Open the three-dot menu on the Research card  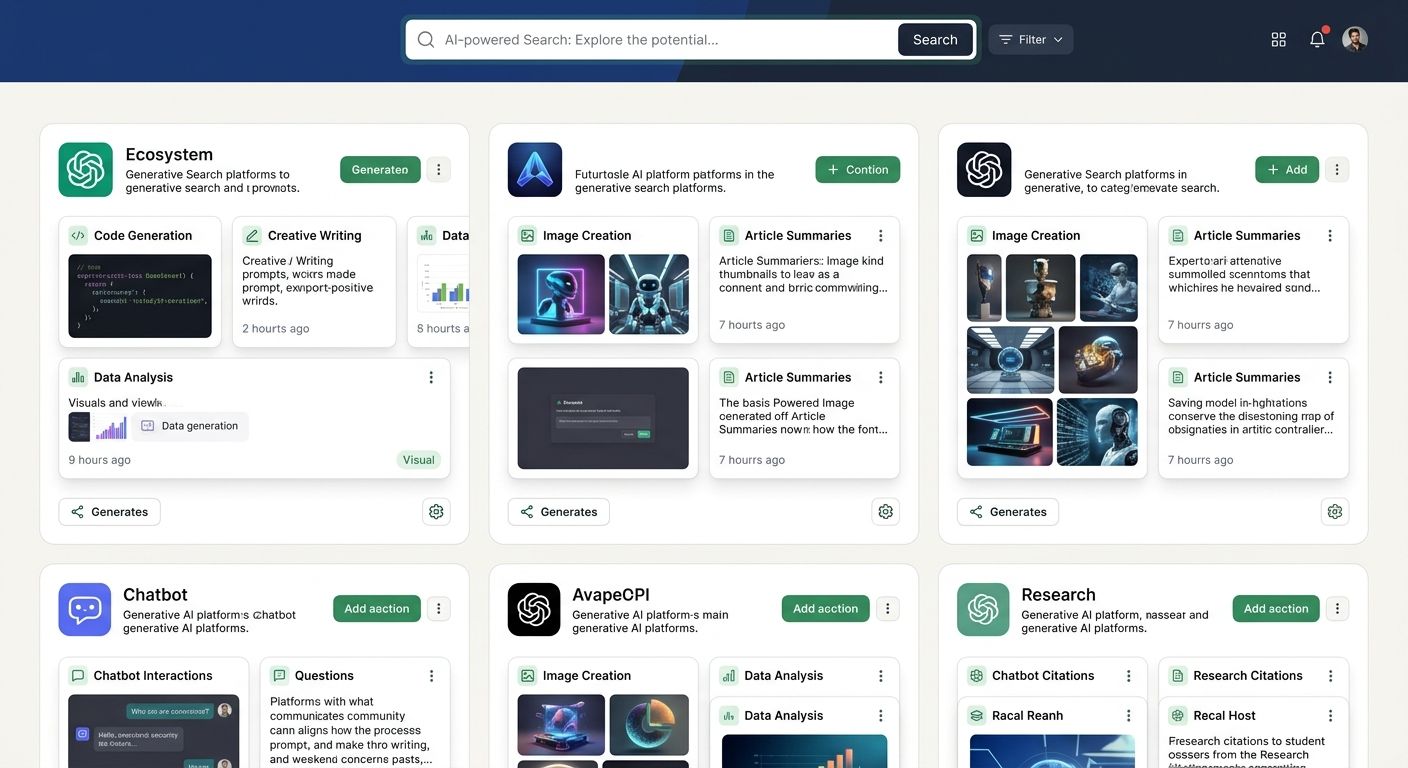(x=1336, y=608)
